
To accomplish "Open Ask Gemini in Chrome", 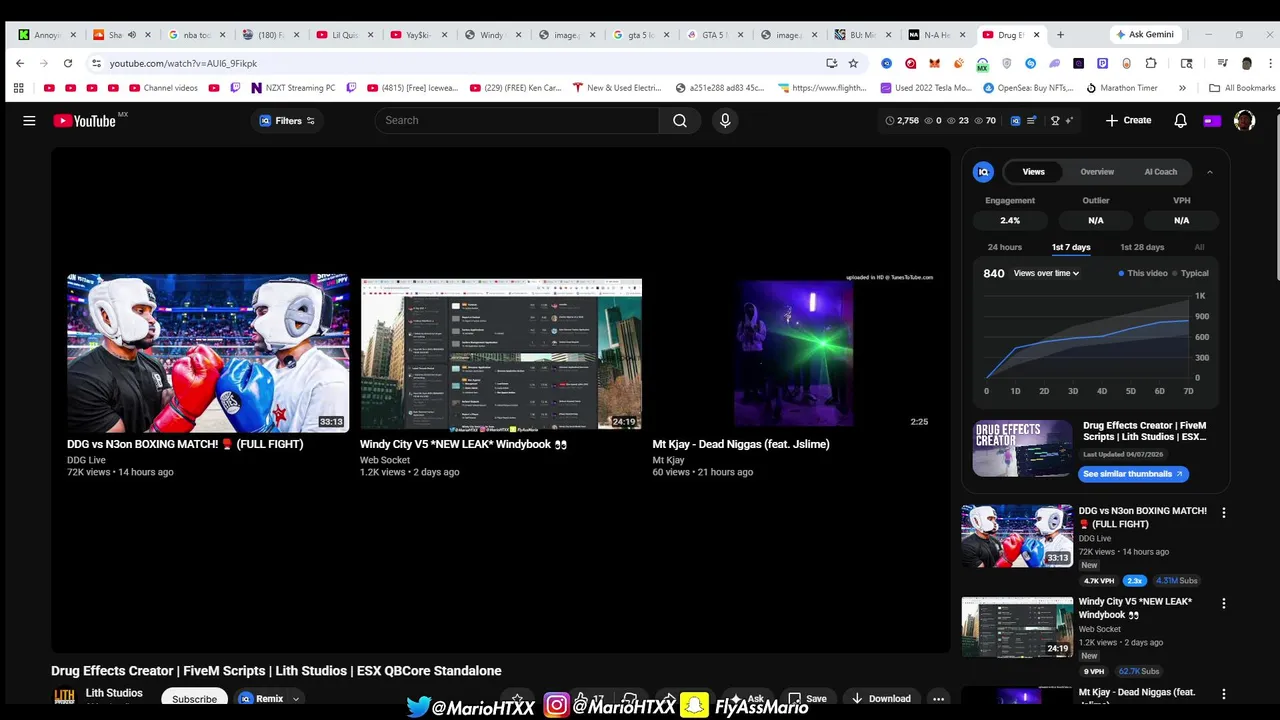I will [x=1144, y=34].
